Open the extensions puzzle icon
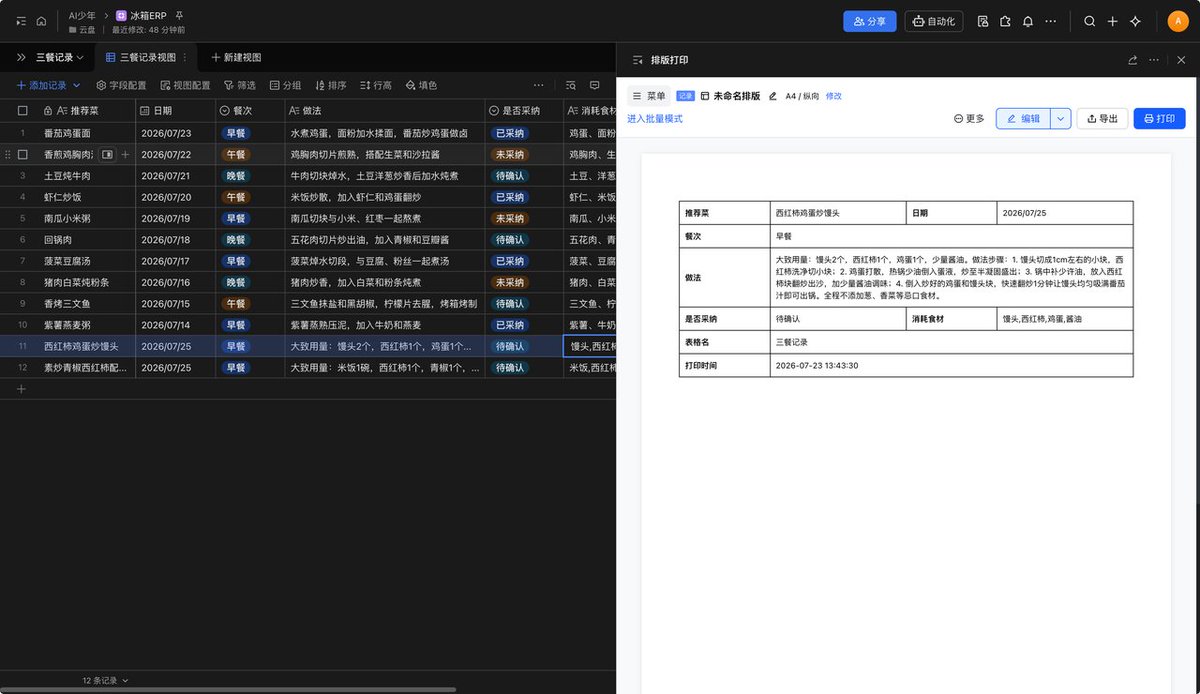The image size is (1200, 694). coord(1005,21)
